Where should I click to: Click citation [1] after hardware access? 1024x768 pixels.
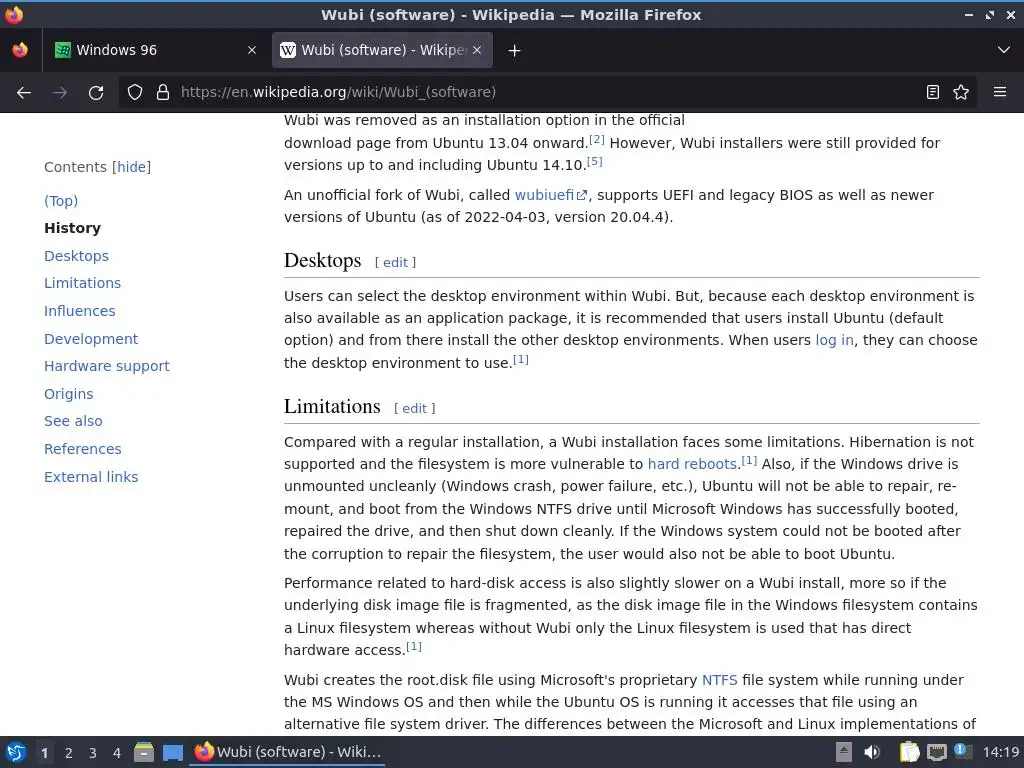413,647
